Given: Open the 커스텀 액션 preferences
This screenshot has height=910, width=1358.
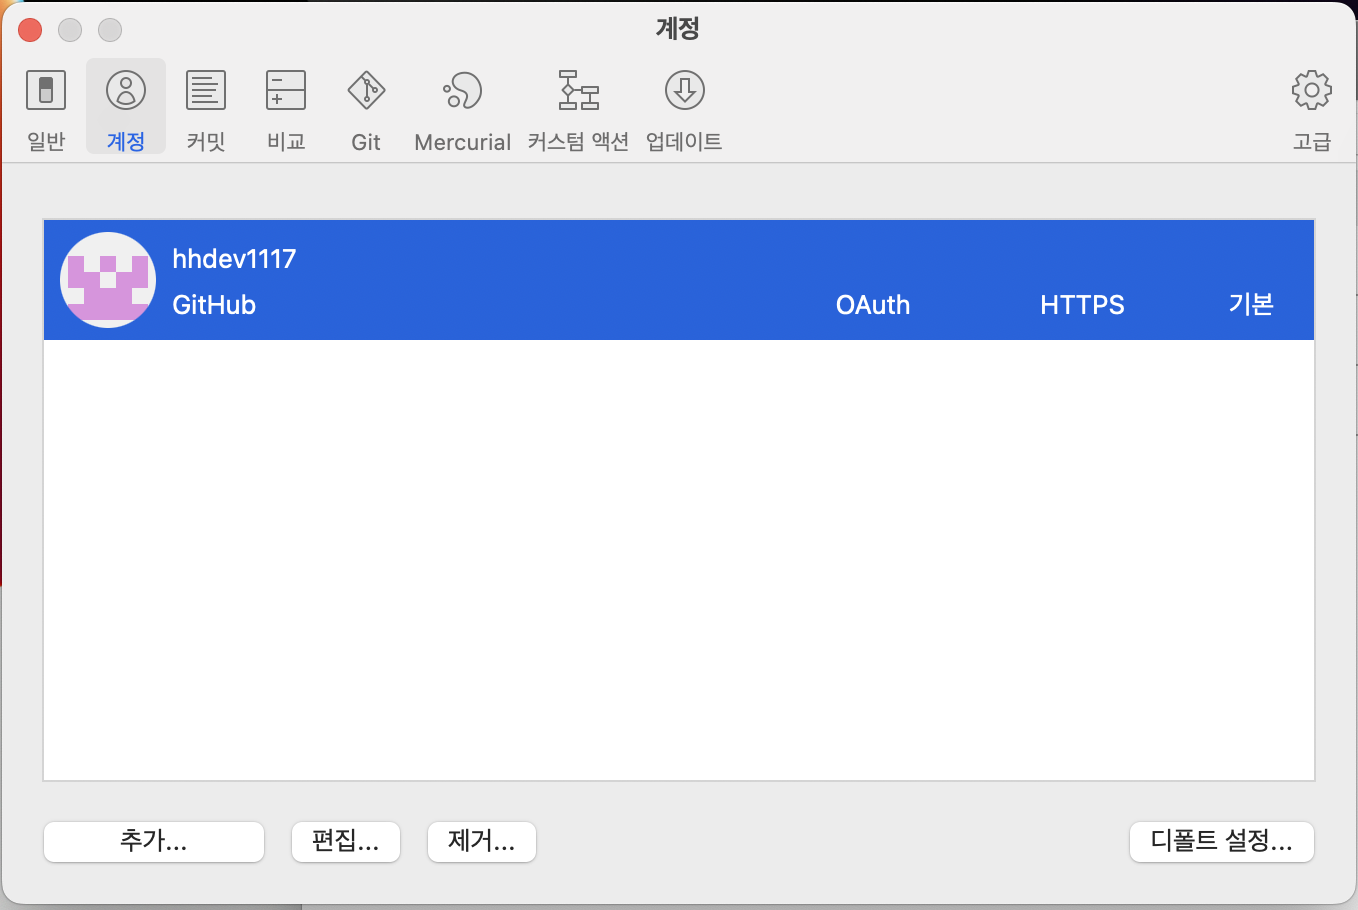Looking at the screenshot, I should coord(578,109).
